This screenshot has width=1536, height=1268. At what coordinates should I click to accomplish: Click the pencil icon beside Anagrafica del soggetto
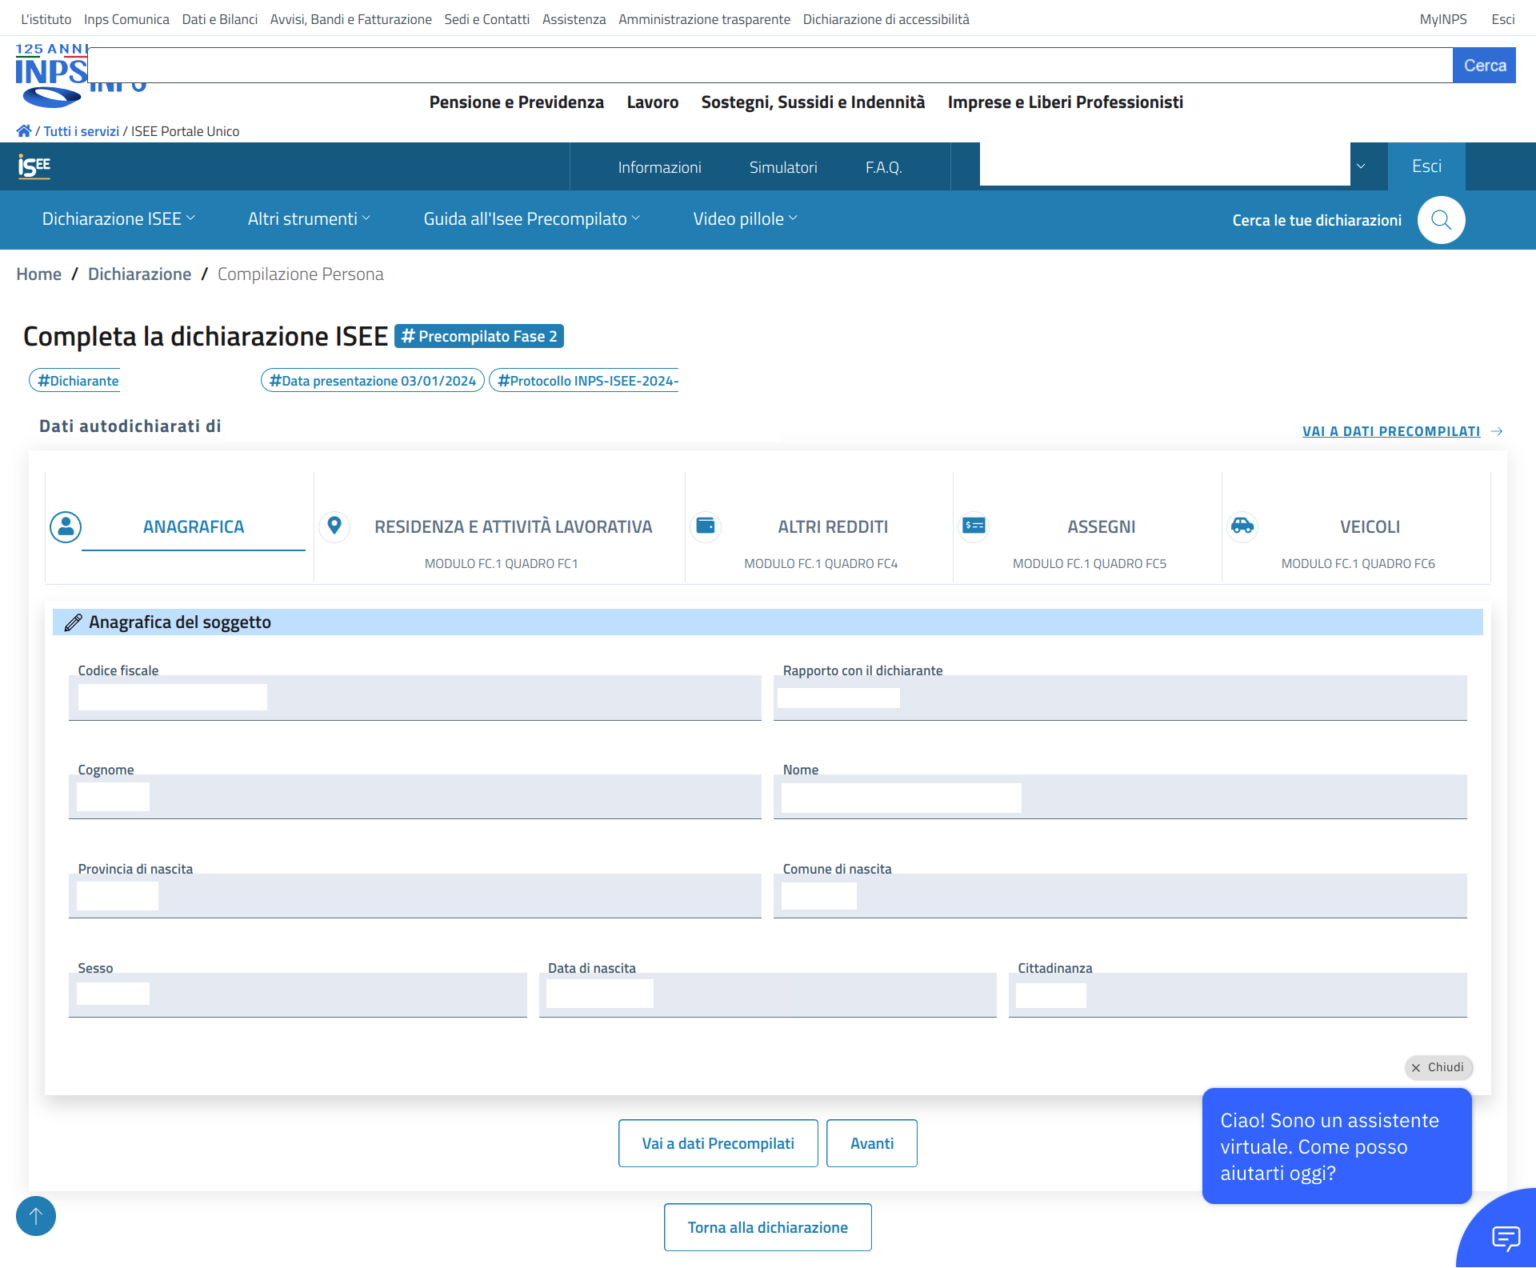73,622
